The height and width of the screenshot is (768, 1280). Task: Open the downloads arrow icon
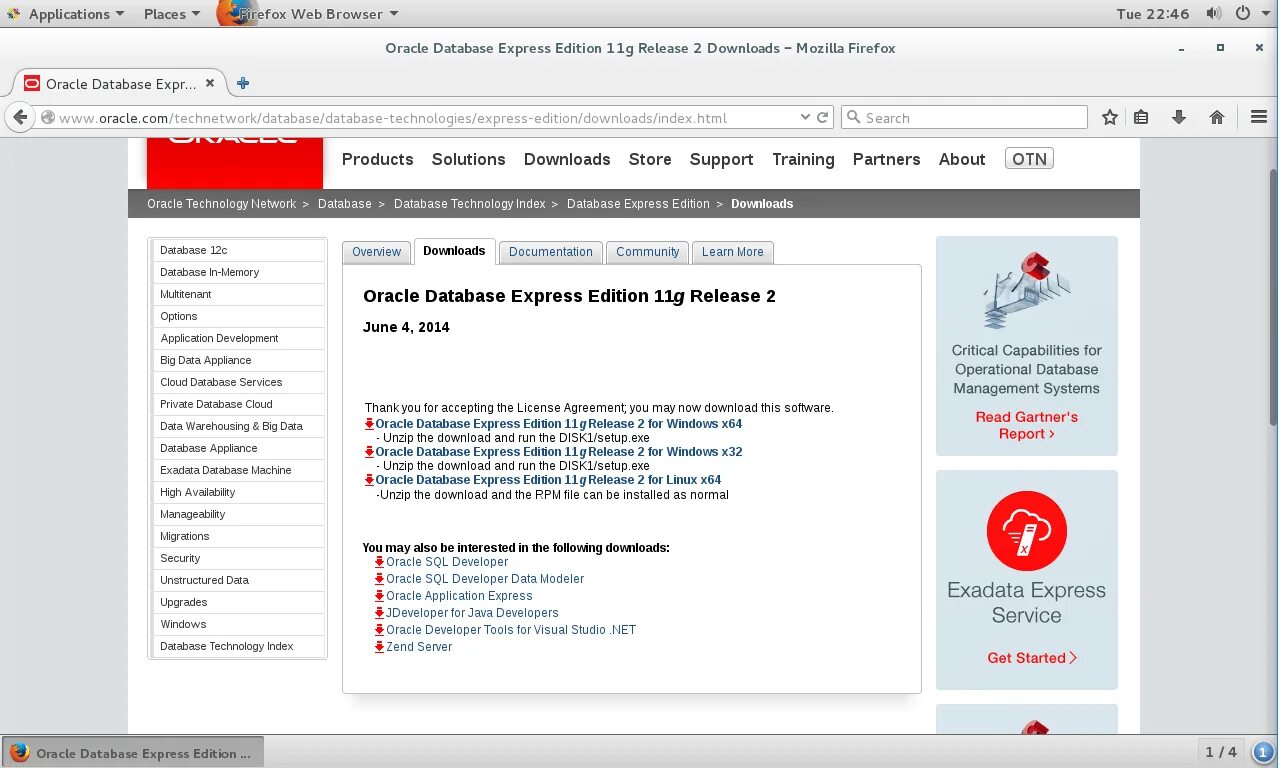(x=1179, y=117)
